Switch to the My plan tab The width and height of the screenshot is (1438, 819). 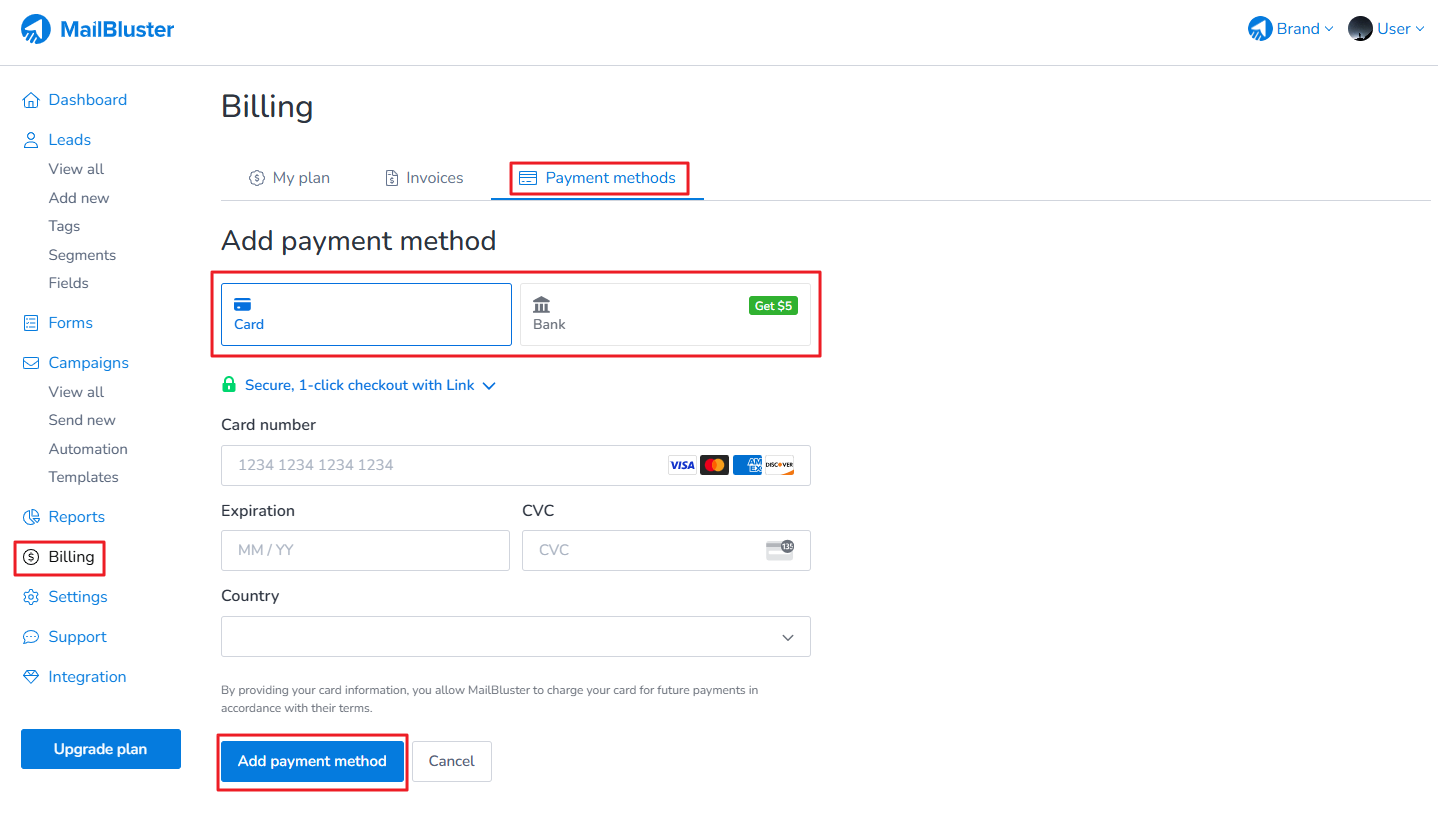coord(289,178)
